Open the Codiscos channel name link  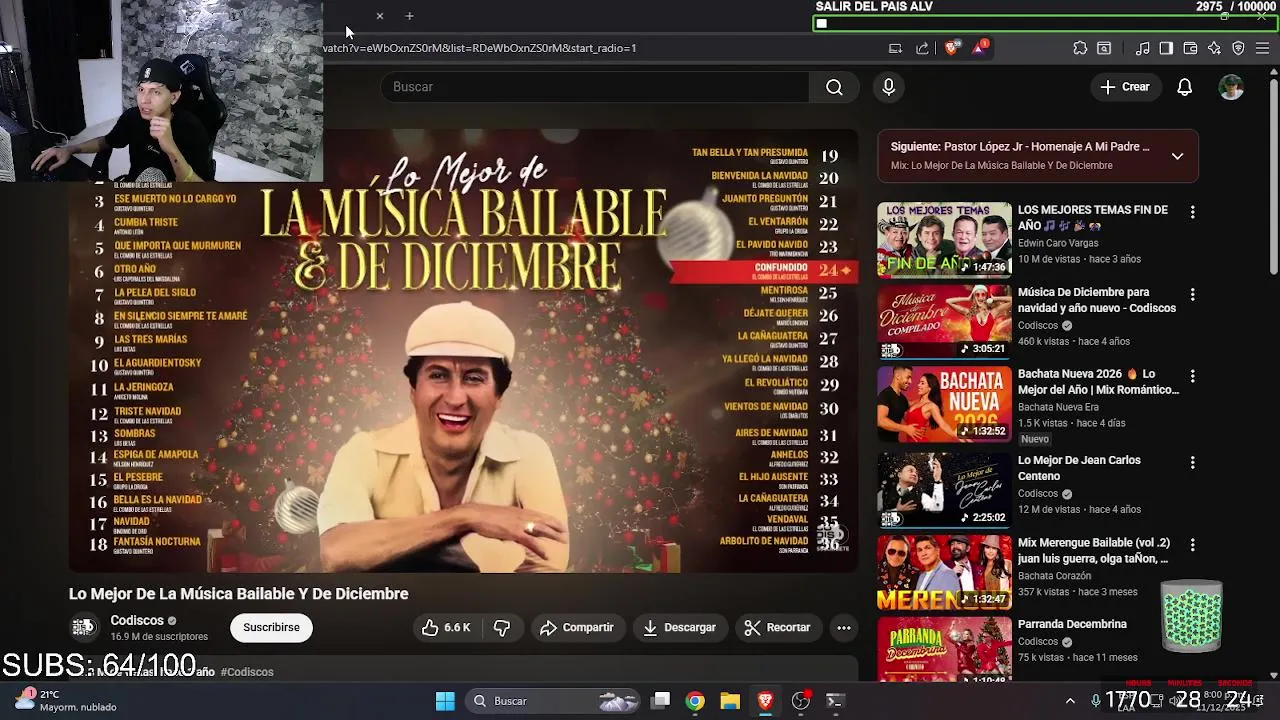137,620
